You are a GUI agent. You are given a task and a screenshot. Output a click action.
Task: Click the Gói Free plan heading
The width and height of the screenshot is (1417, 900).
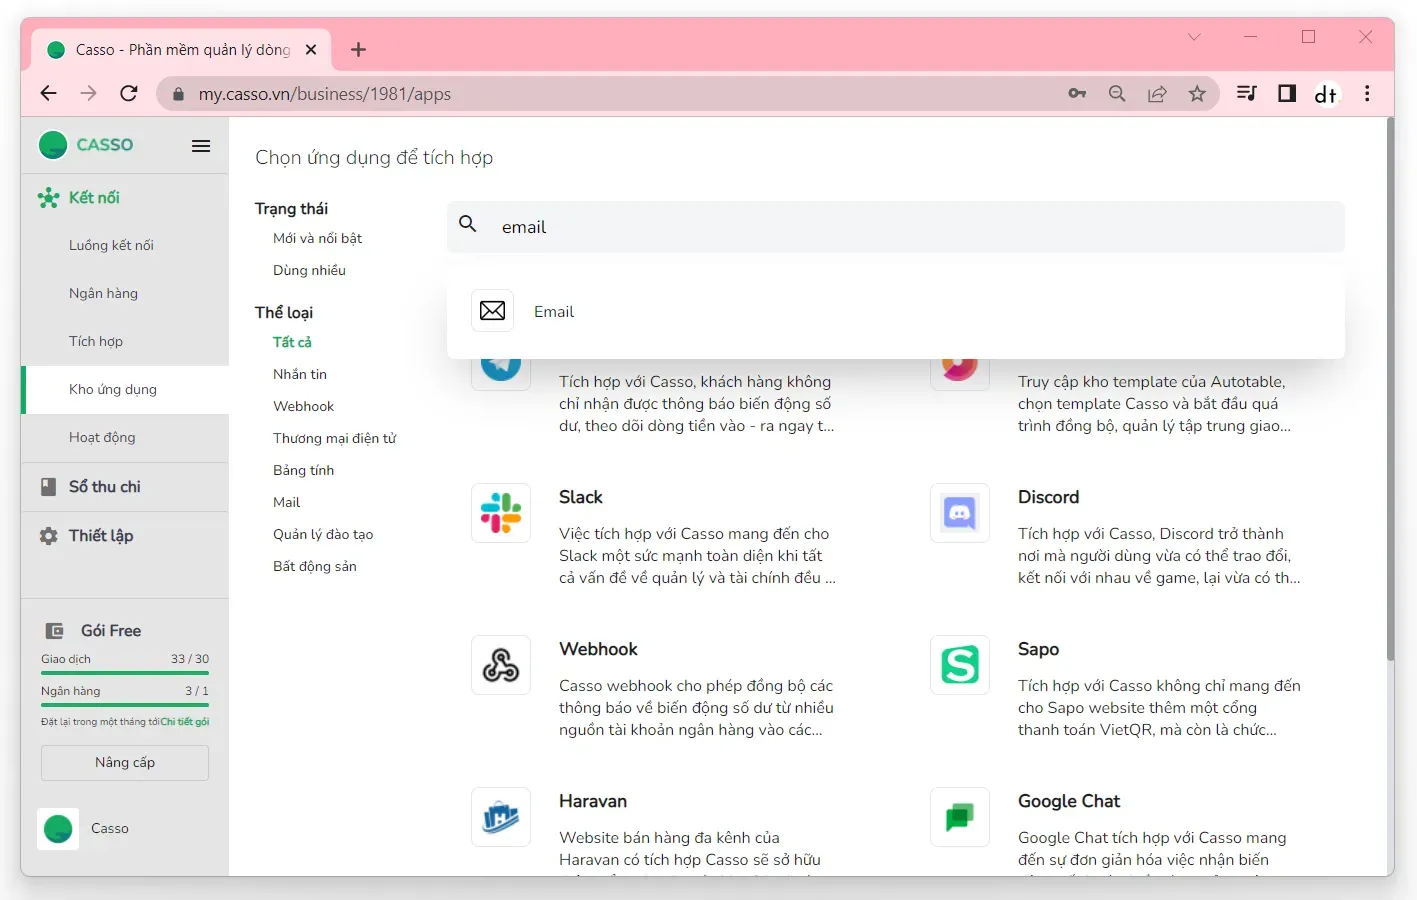[111, 631]
